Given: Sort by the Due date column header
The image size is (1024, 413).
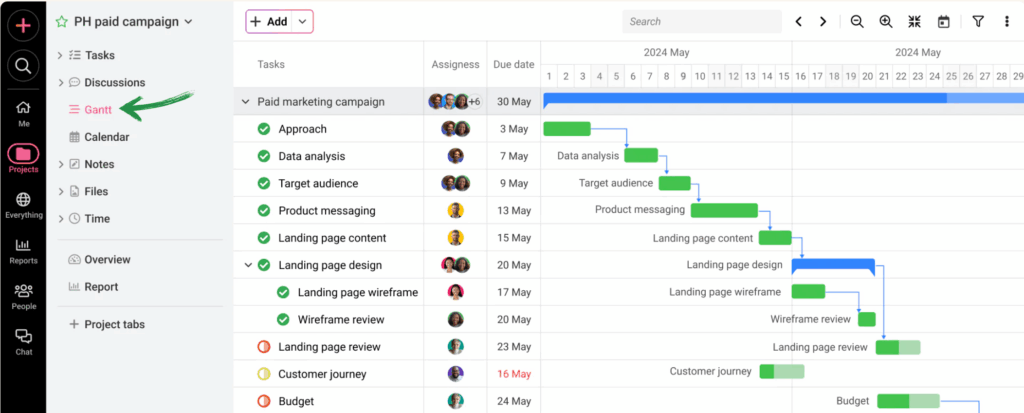Looking at the screenshot, I should [x=513, y=64].
